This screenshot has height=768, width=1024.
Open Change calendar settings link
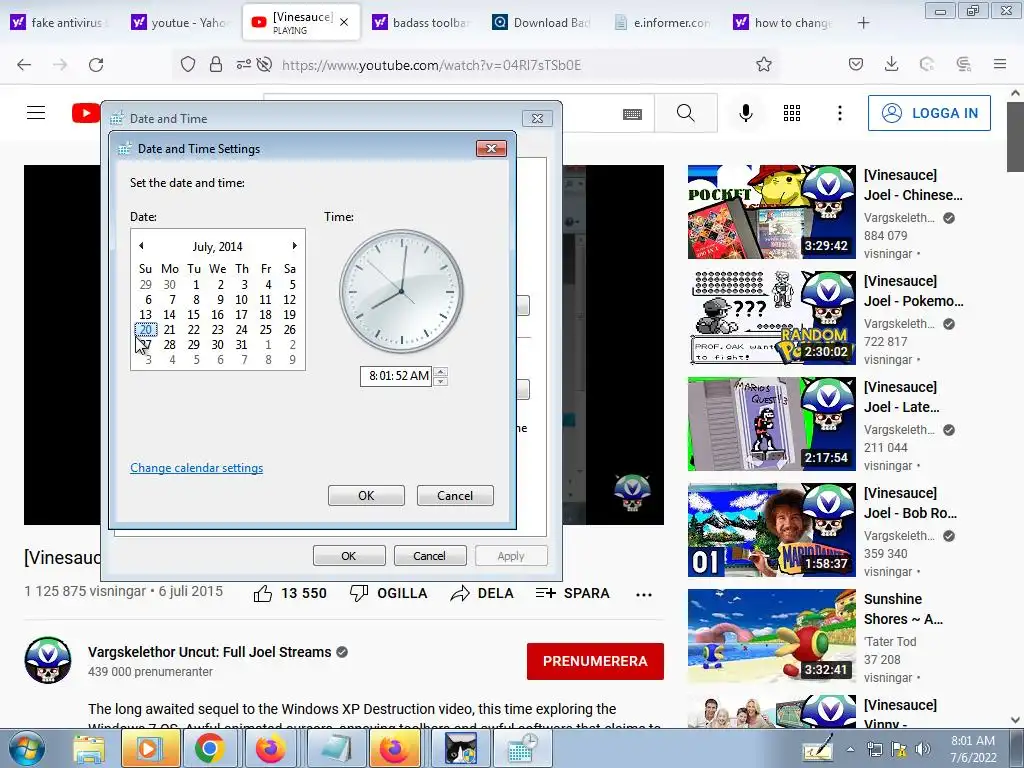point(197,468)
